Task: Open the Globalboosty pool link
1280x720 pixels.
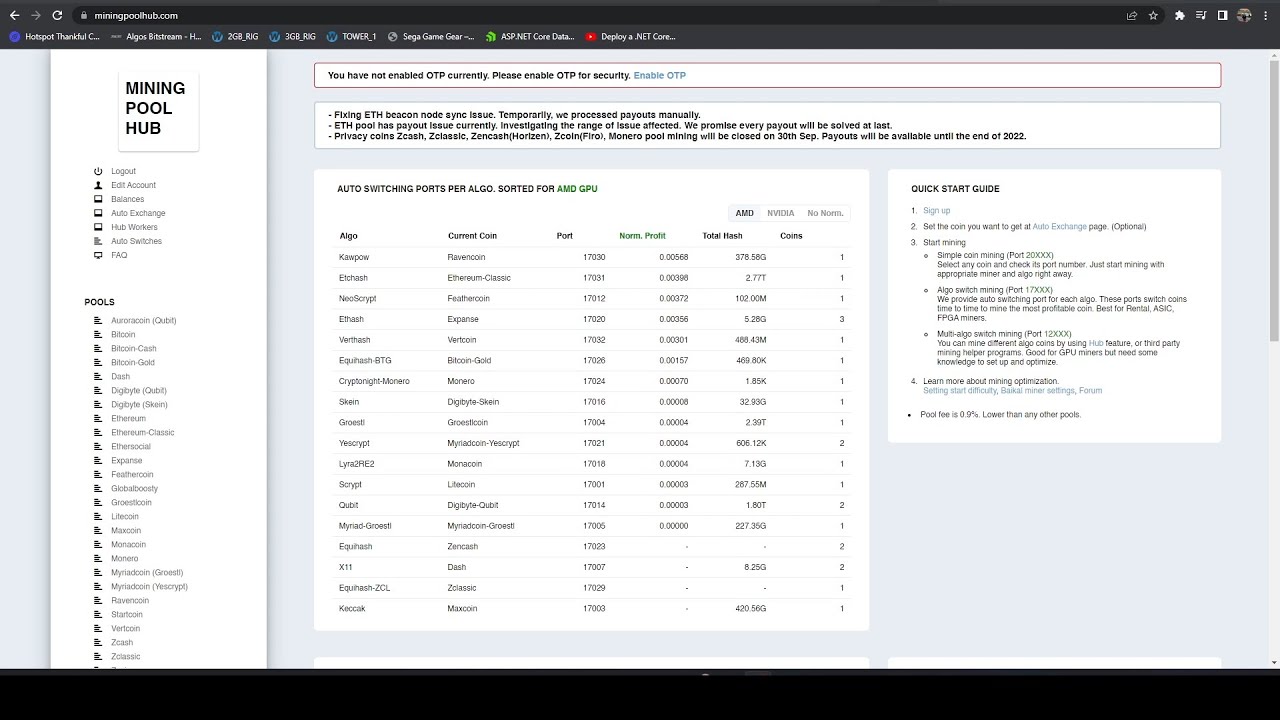Action: coord(134,489)
